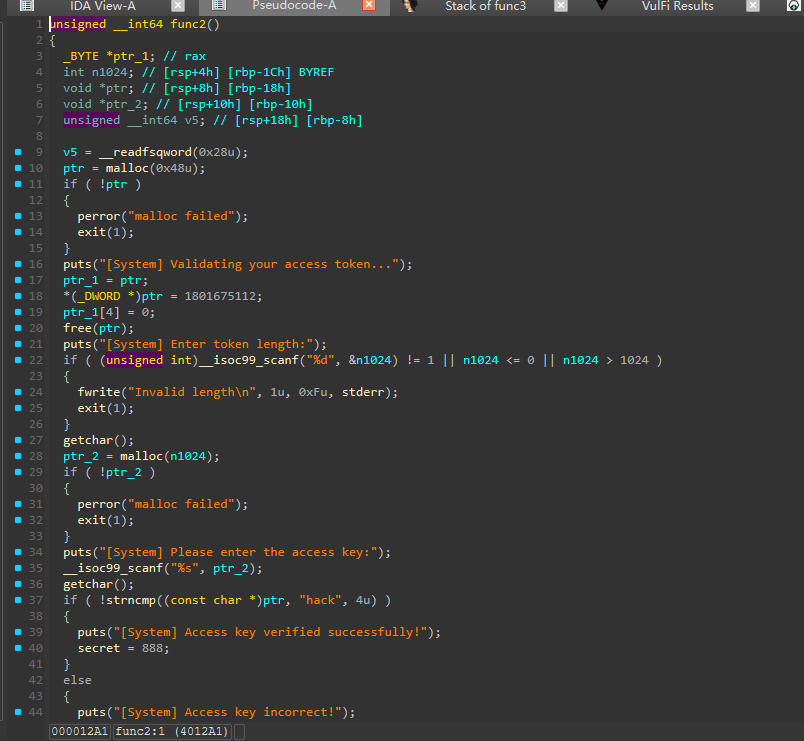Toggle breakpoint dot on line 16
The image size is (804, 741).
coord(18,264)
